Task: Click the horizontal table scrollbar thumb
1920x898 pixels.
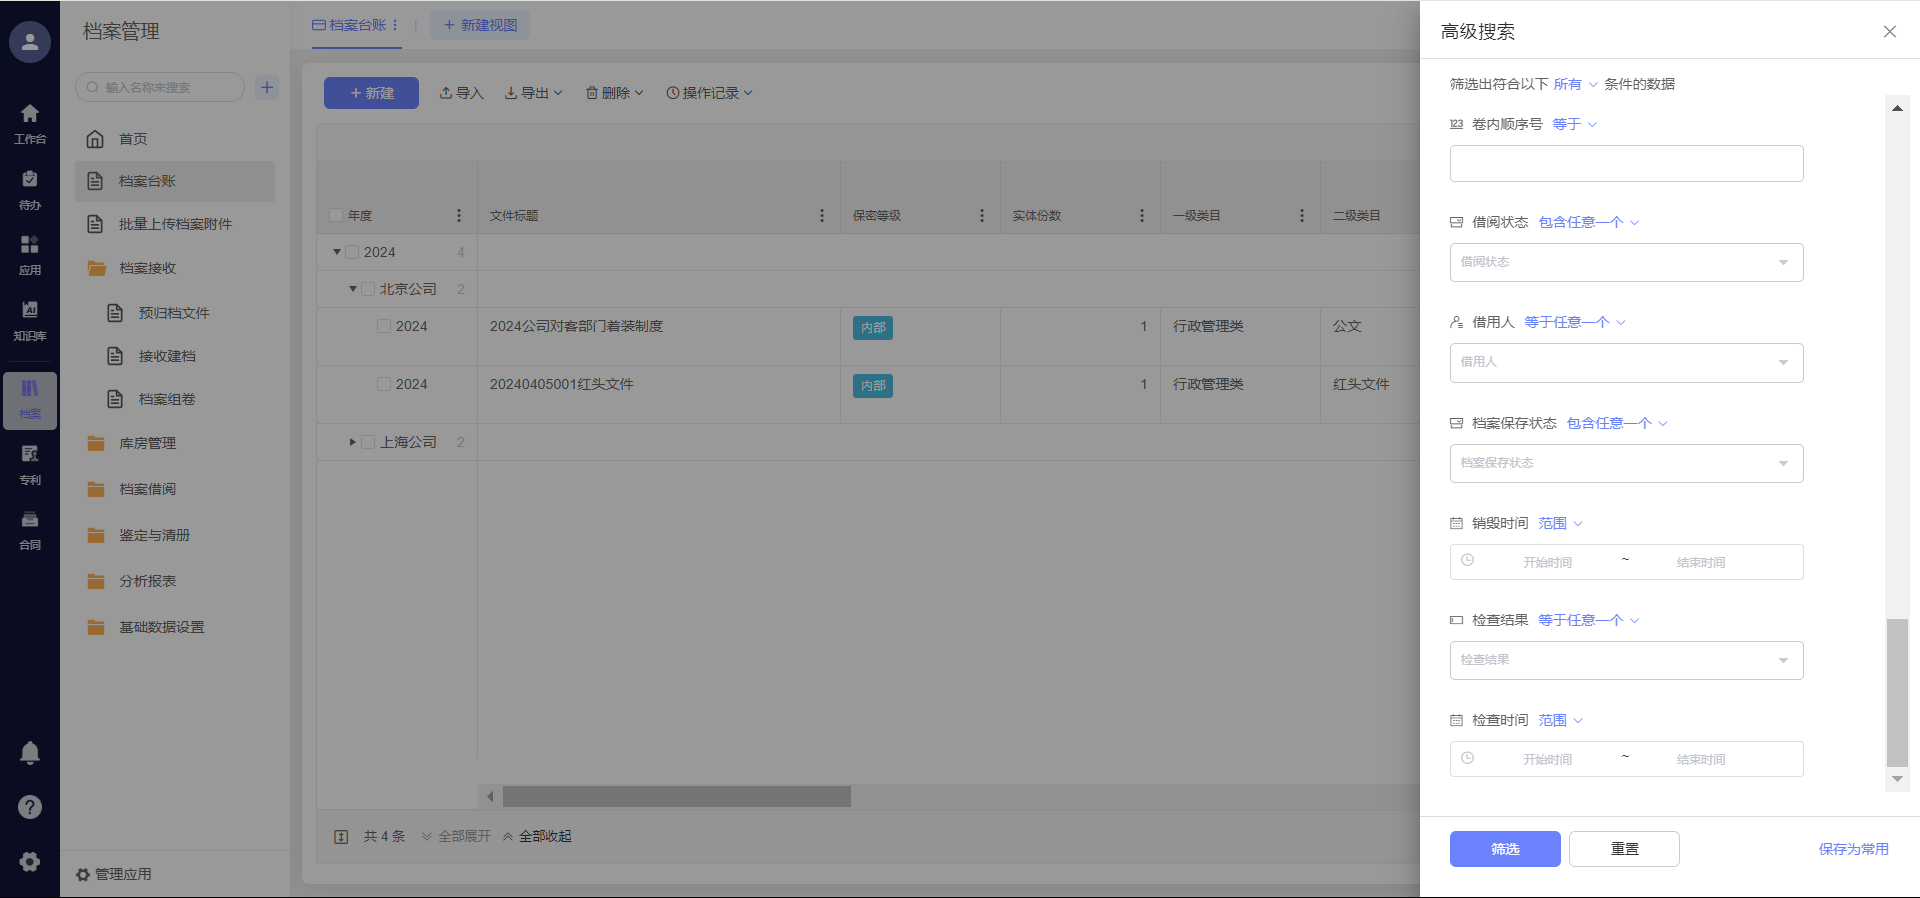Action: coord(676,796)
